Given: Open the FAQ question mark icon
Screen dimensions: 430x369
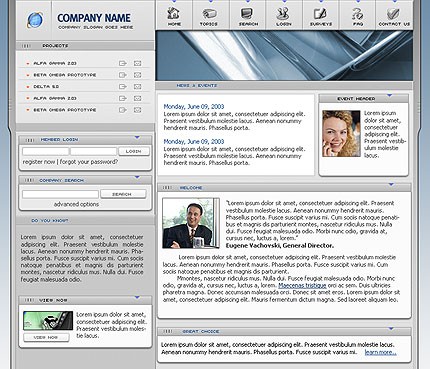Looking at the screenshot, I should [x=357, y=14].
